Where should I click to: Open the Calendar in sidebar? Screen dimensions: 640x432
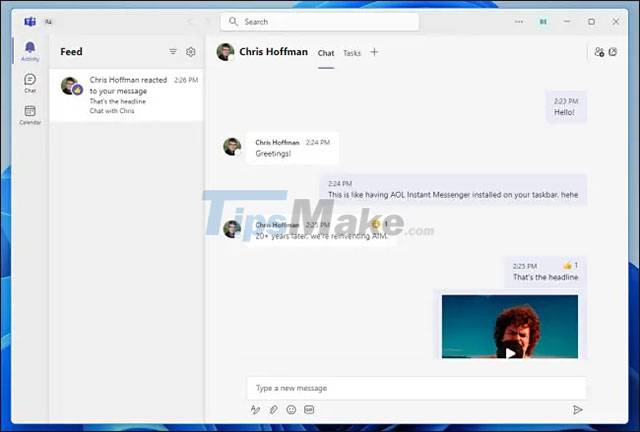30,115
